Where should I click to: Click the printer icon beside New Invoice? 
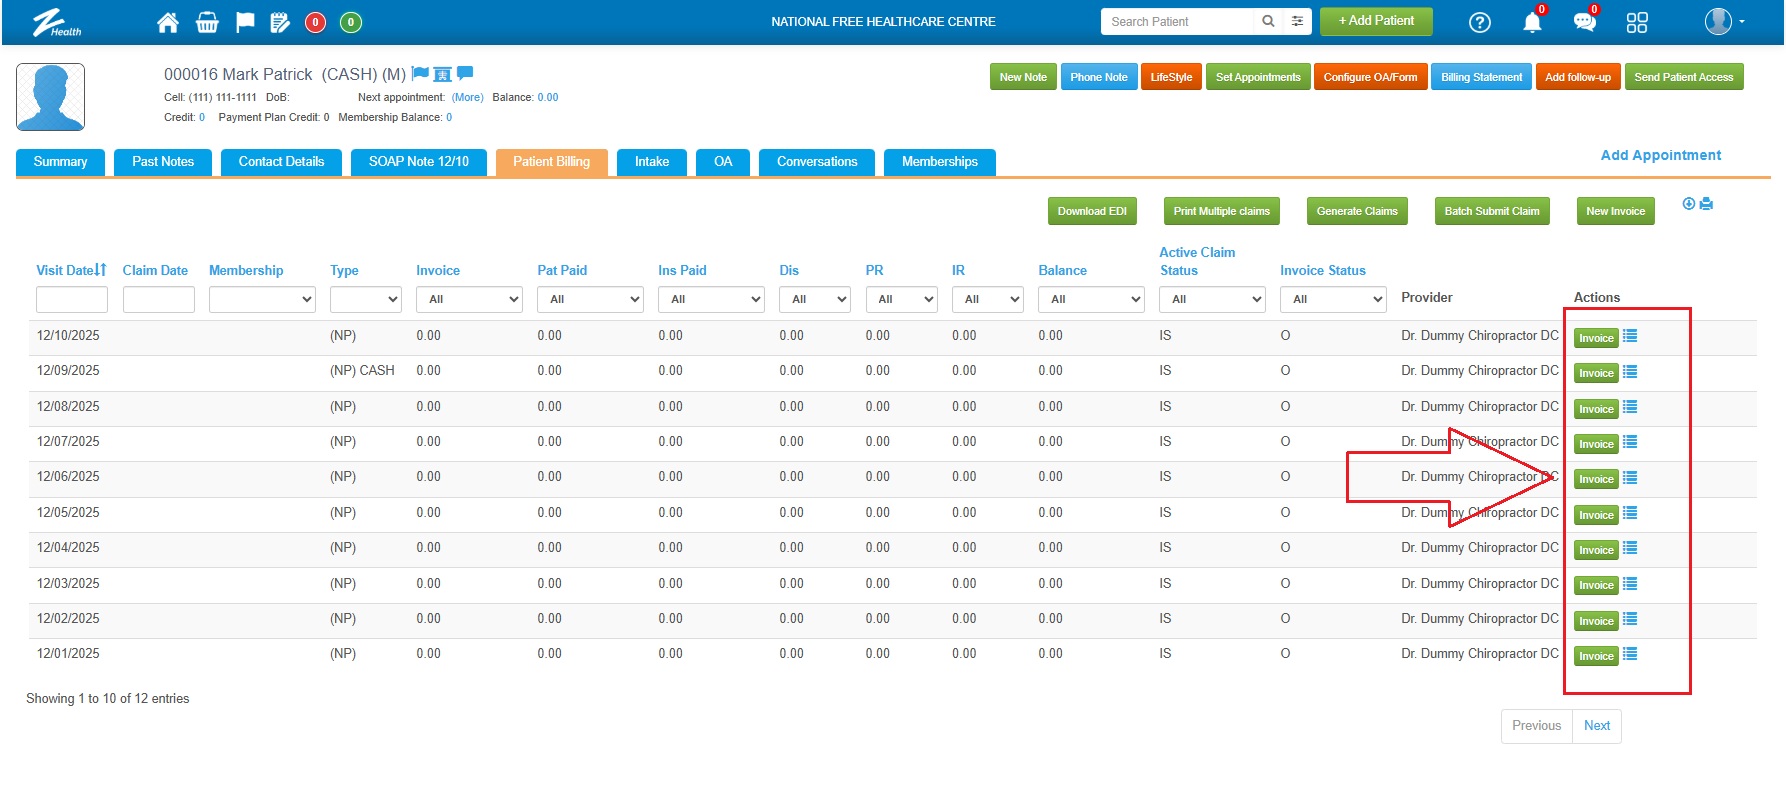1706,204
